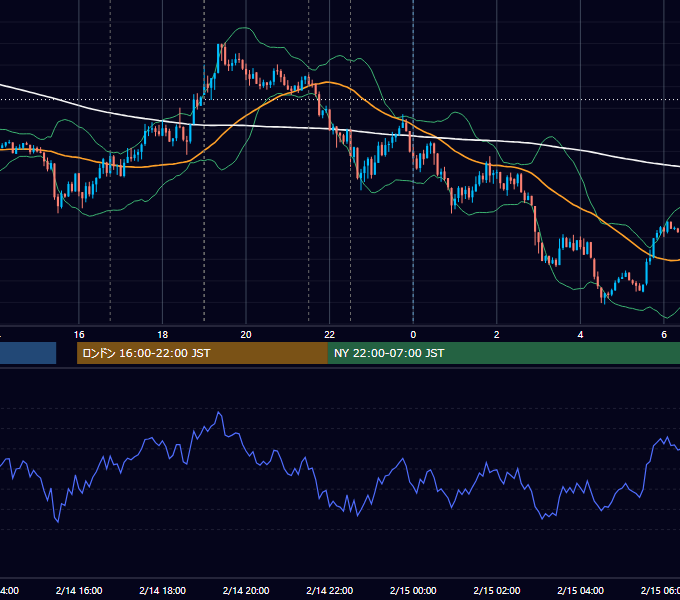Click the 2/14 20:00 date label
The width and height of the screenshot is (680, 600).
point(246,590)
